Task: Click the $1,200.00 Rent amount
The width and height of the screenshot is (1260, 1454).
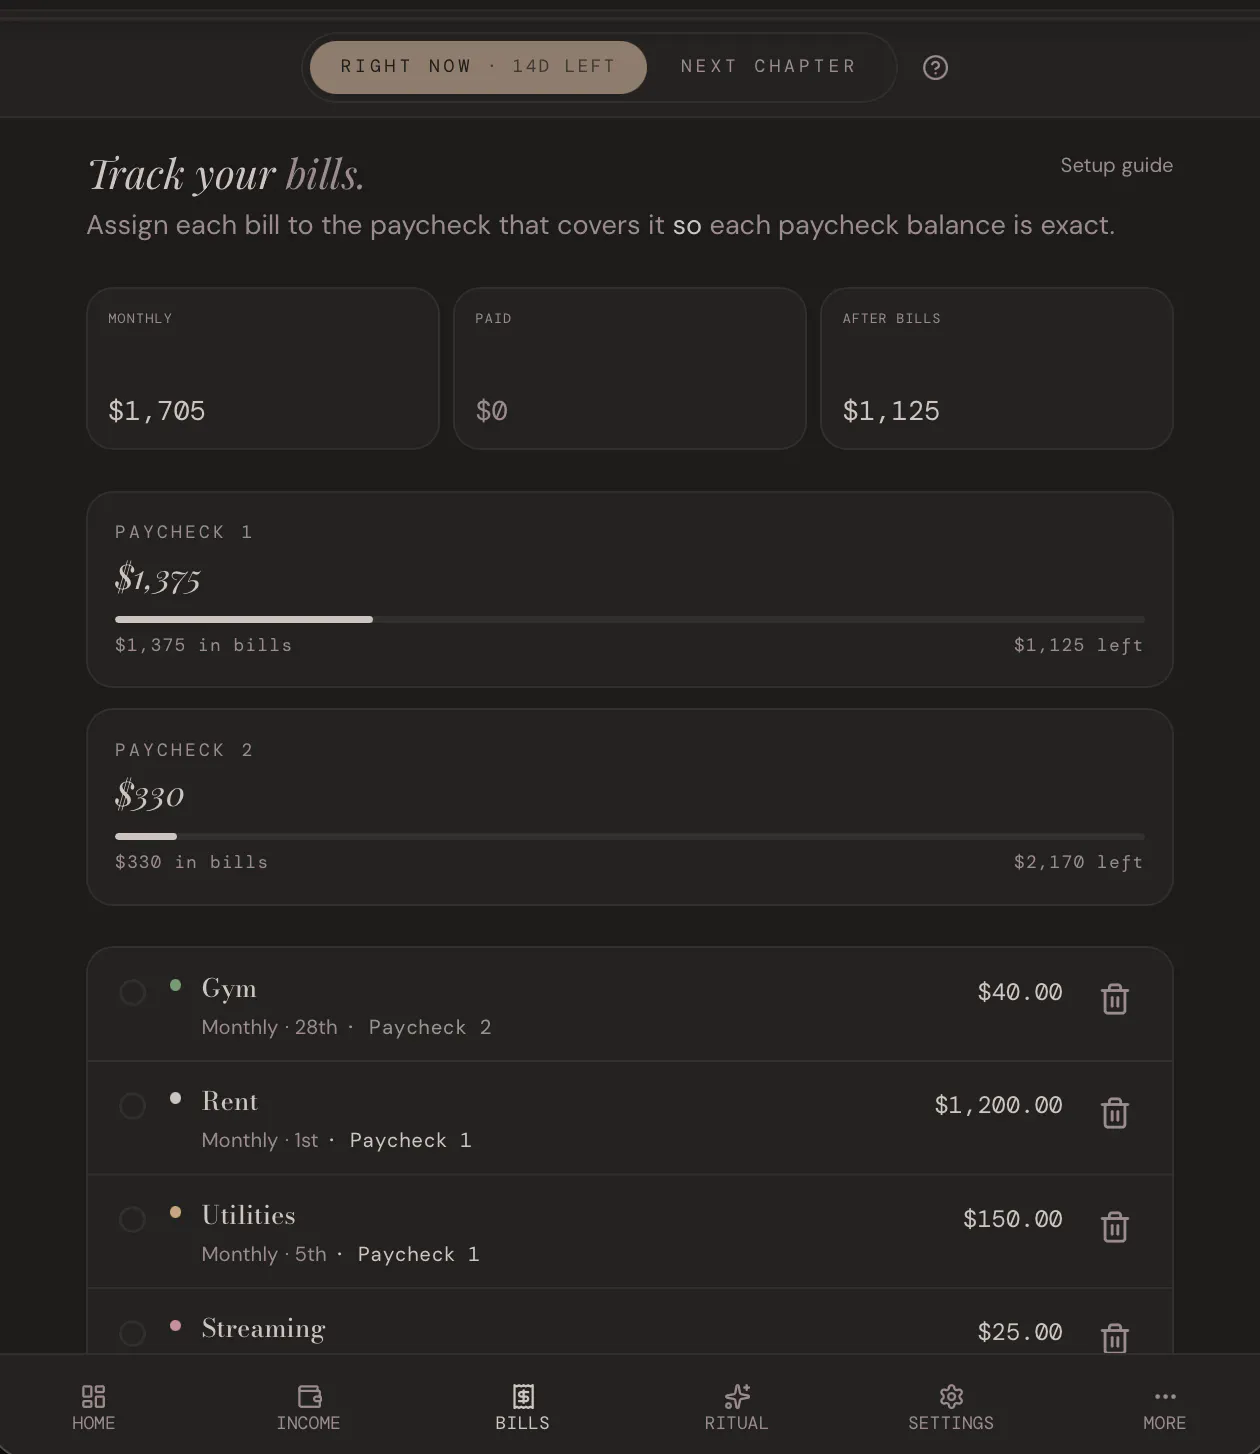Action: click(x=998, y=1105)
